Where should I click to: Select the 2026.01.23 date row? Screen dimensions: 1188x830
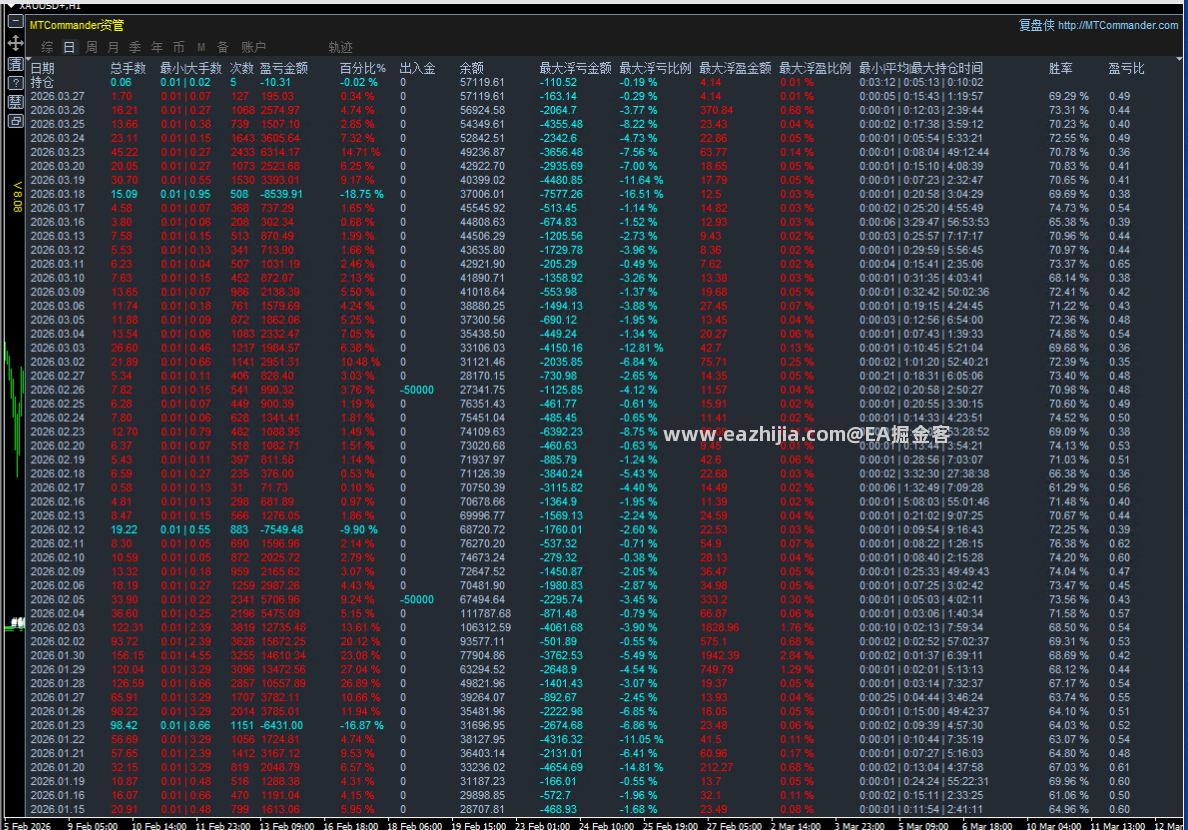coord(58,725)
